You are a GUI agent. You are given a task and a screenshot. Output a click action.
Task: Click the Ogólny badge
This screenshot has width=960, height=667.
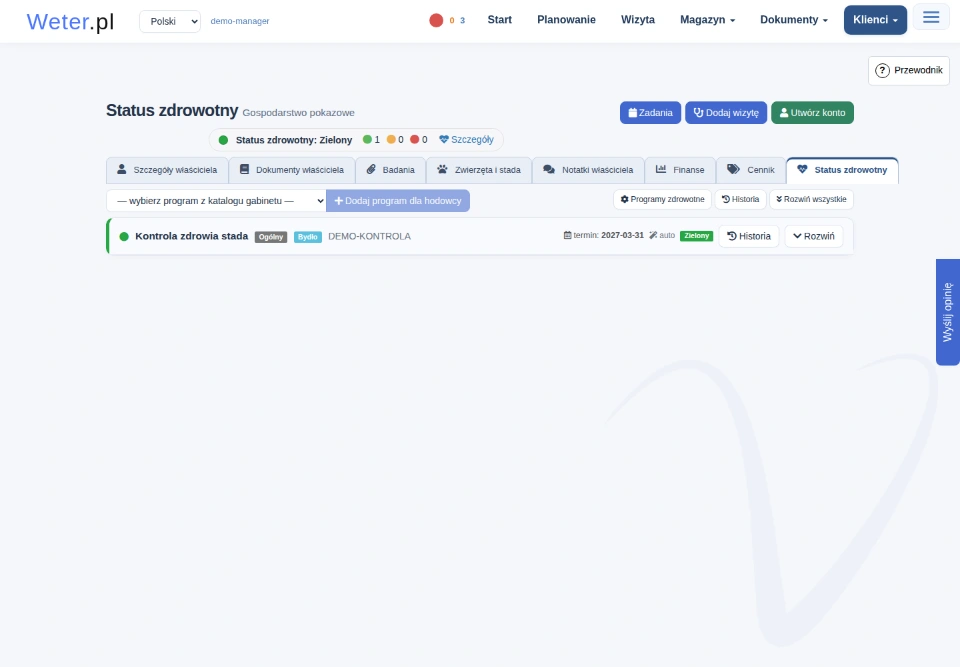coord(271,237)
